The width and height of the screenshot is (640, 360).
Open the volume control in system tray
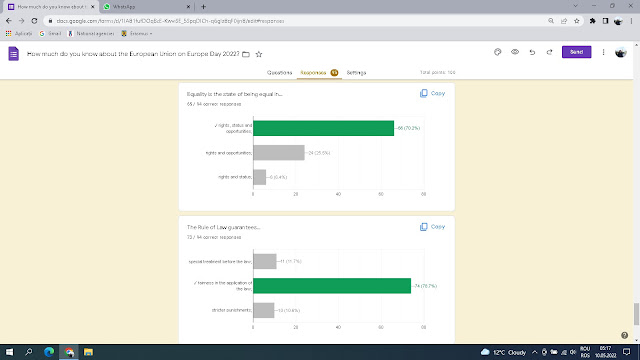click(573, 352)
